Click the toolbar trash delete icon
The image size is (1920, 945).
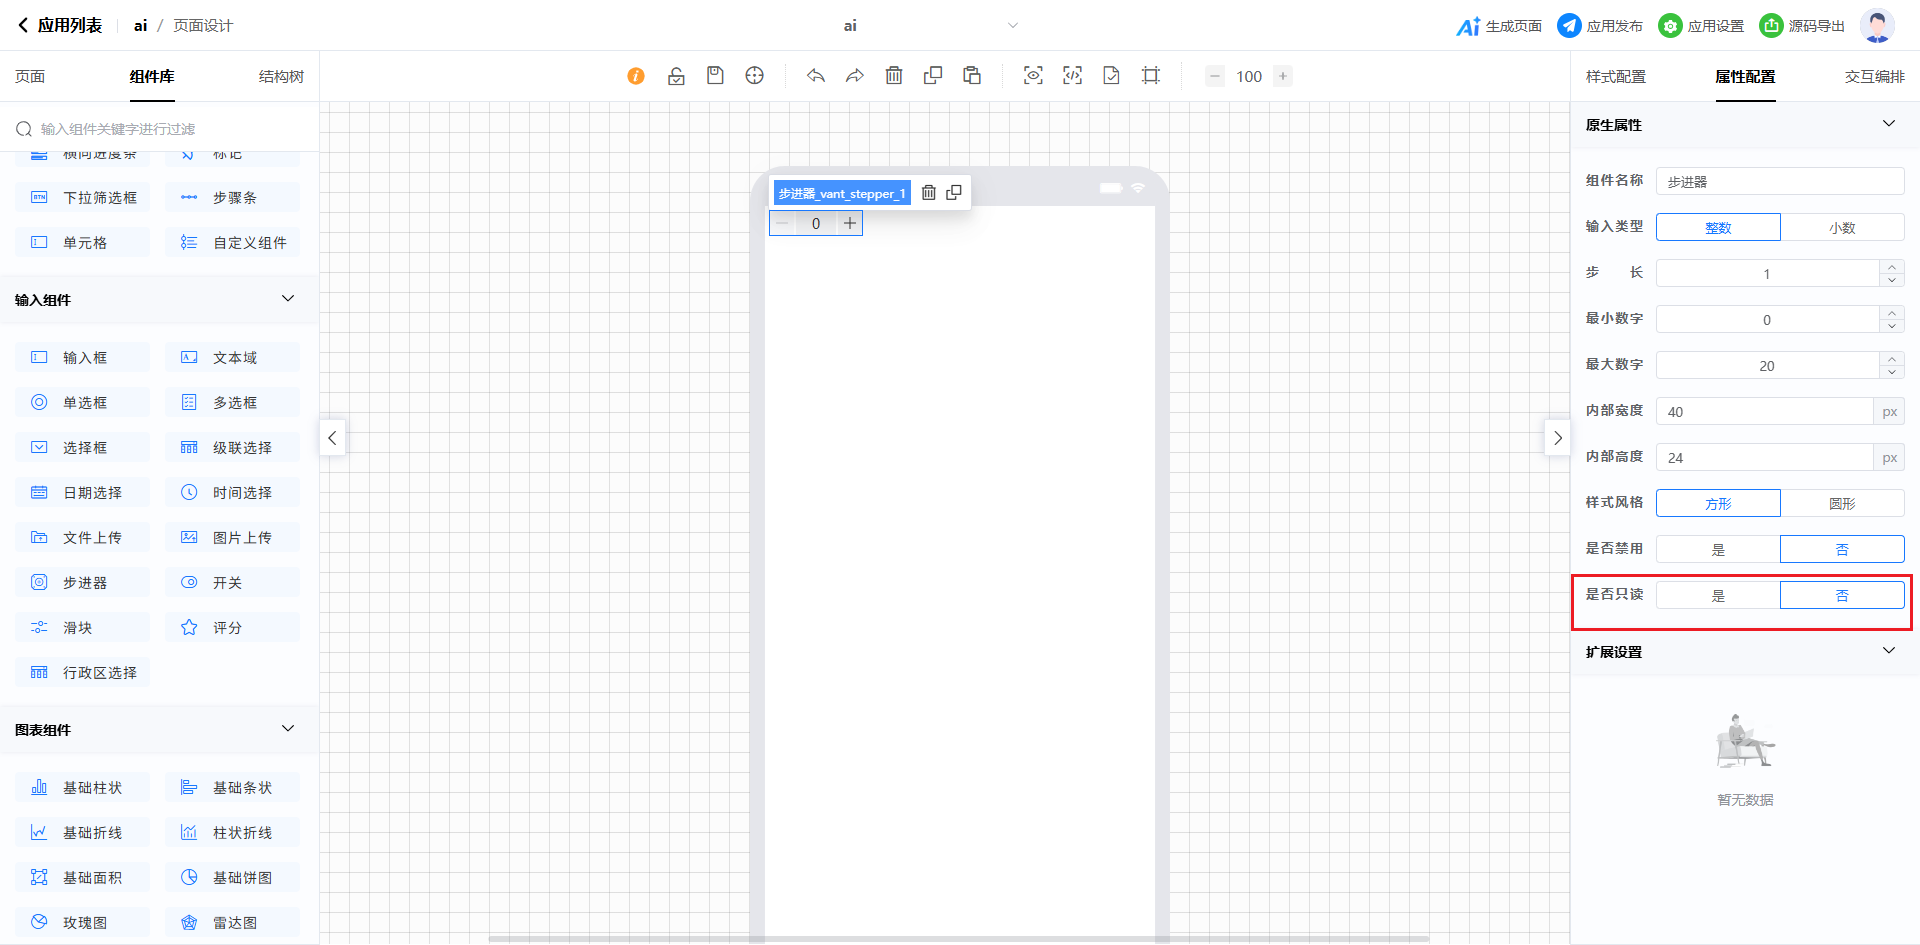(894, 76)
